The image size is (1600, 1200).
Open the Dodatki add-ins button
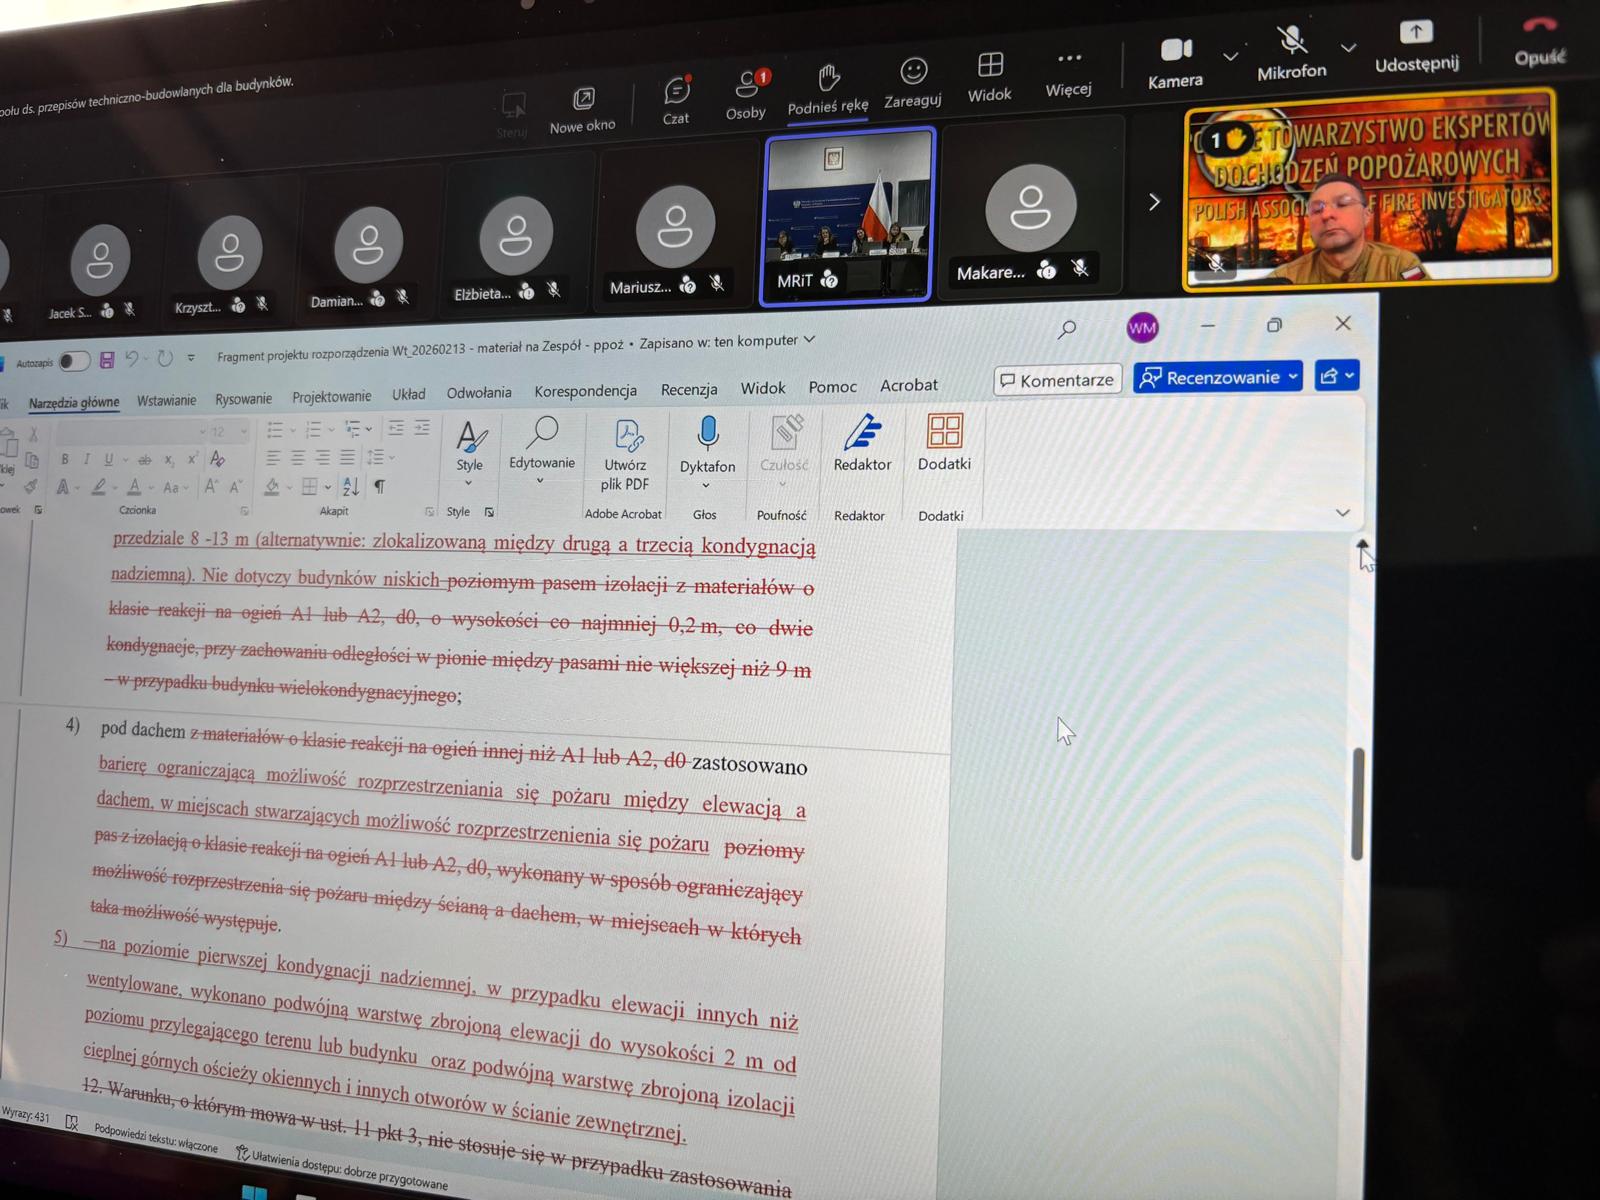click(x=944, y=431)
